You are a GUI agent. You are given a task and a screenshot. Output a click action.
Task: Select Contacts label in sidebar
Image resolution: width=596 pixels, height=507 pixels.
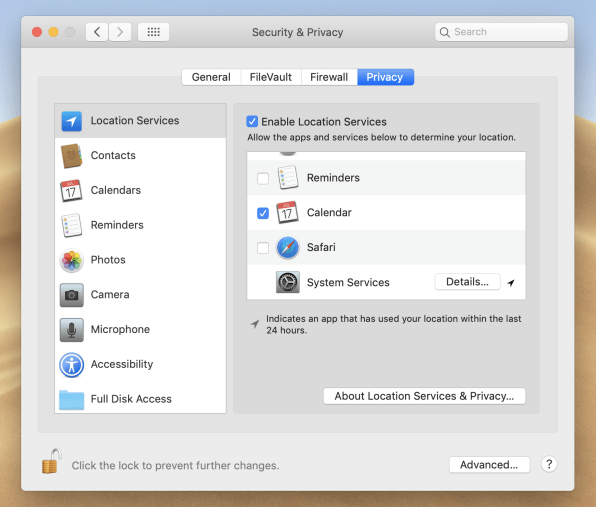pyautogui.click(x=113, y=155)
